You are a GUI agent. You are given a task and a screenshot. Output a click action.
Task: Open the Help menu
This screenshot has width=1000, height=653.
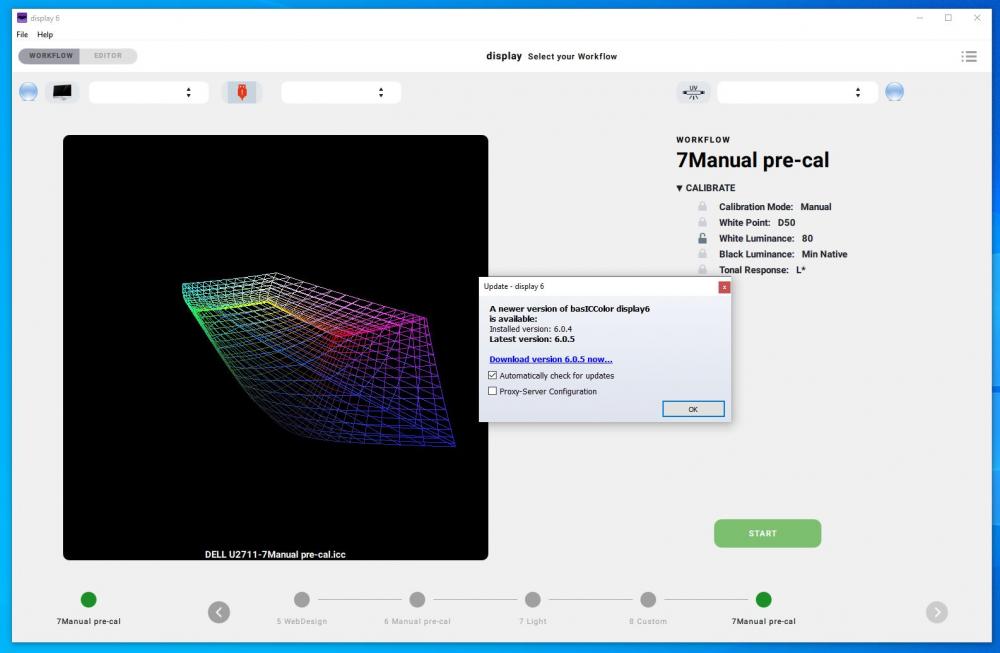(x=45, y=34)
